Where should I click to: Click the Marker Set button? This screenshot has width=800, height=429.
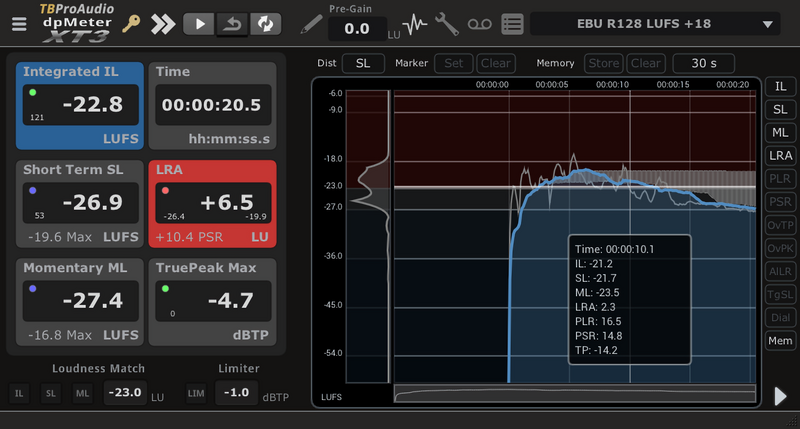click(x=453, y=63)
